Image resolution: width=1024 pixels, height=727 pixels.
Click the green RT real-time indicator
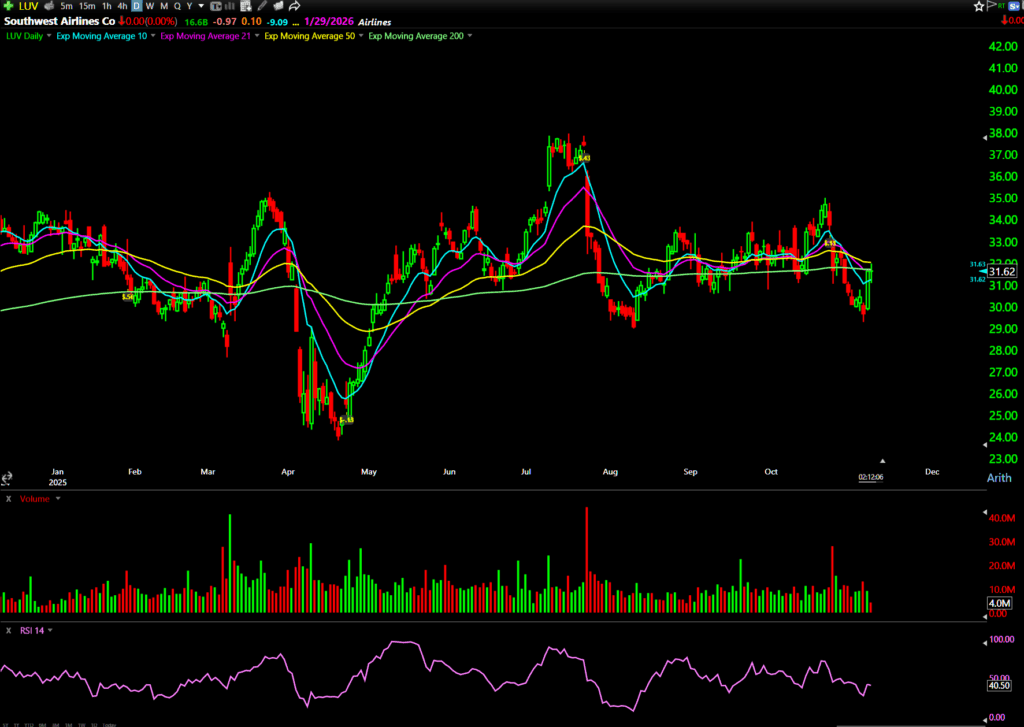1001,6
